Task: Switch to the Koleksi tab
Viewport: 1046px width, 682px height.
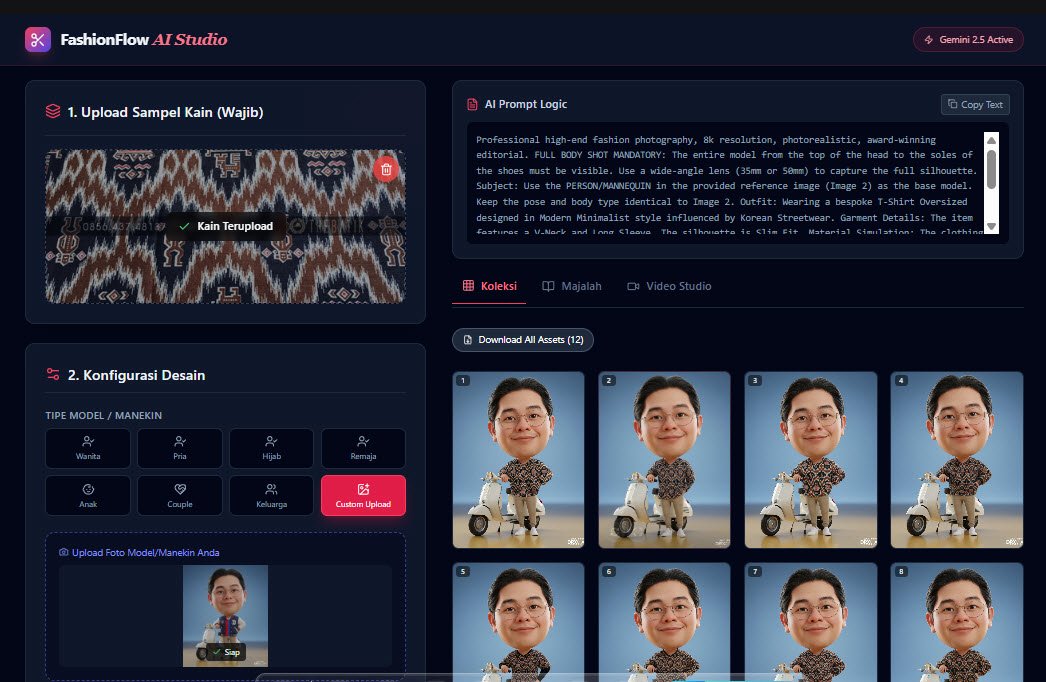Action: (x=490, y=286)
